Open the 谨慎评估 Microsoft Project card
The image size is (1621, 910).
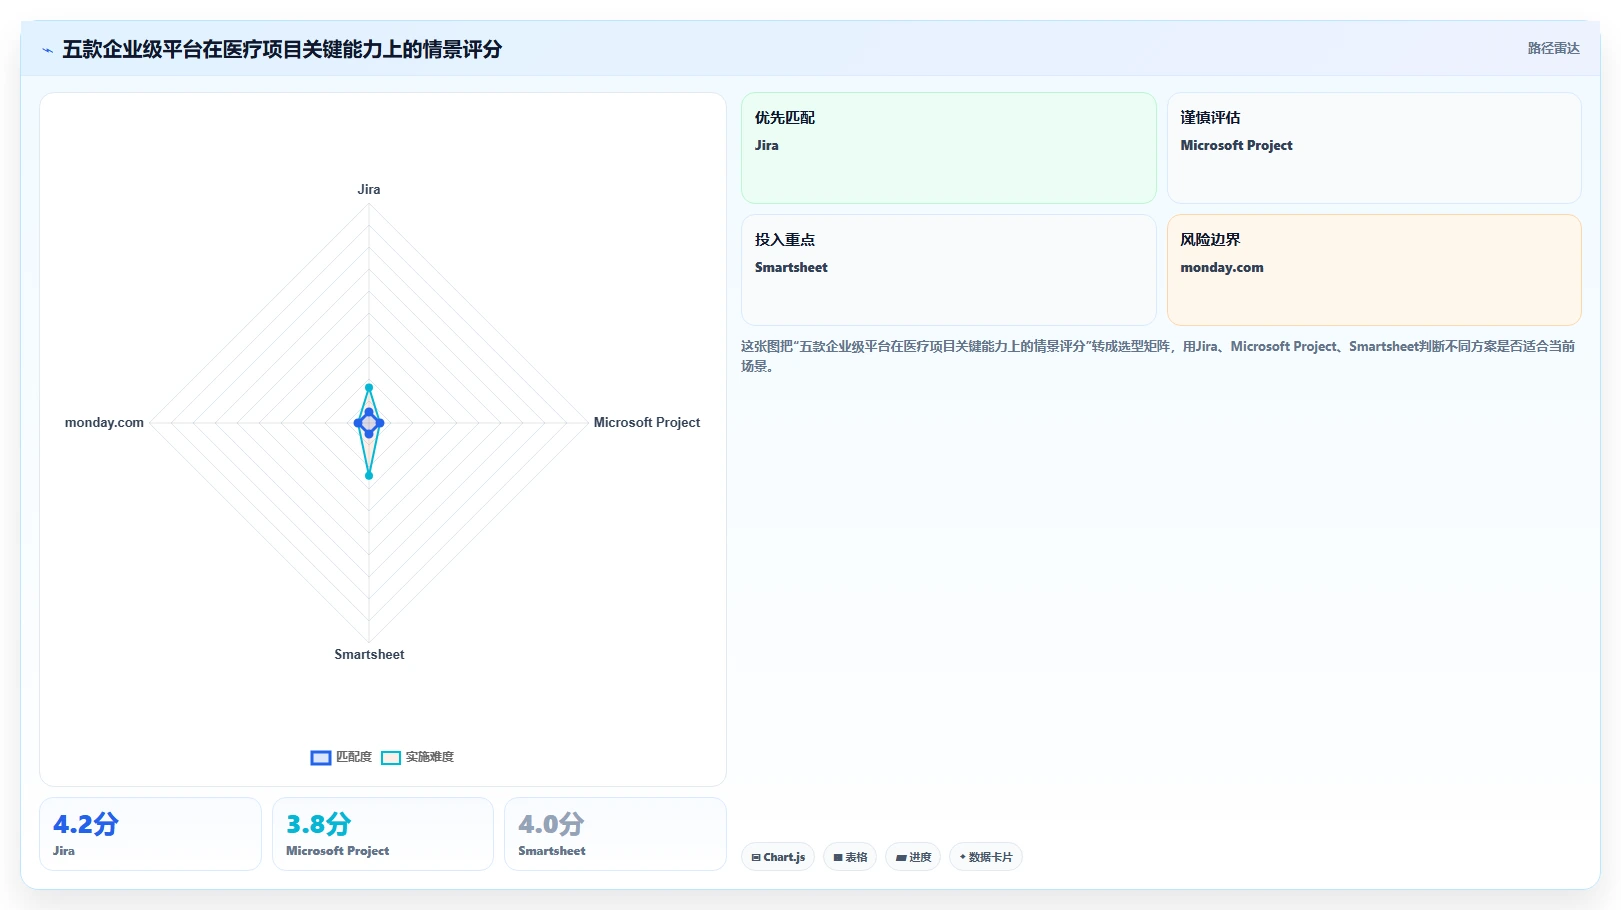(x=1374, y=148)
